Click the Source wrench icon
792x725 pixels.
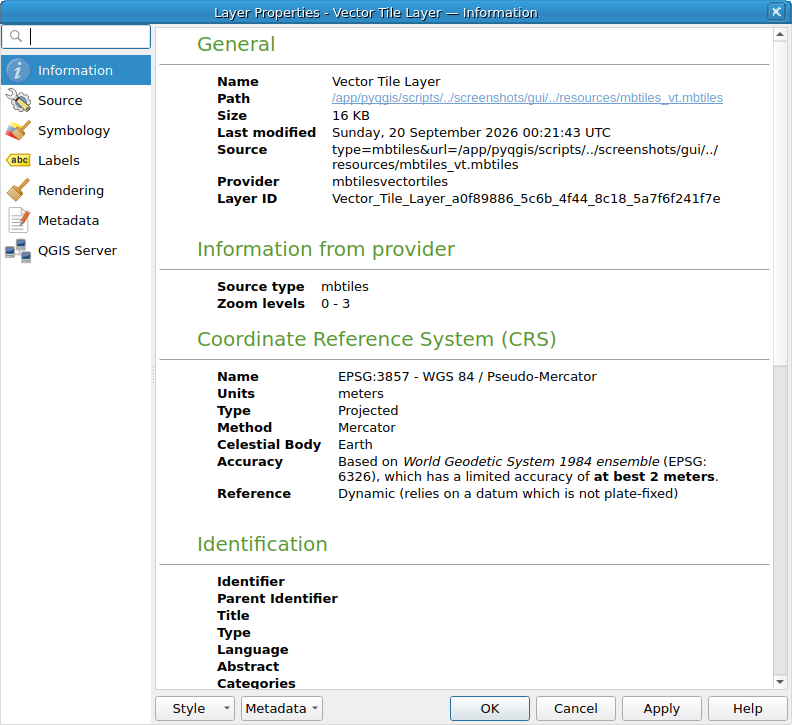(x=18, y=100)
